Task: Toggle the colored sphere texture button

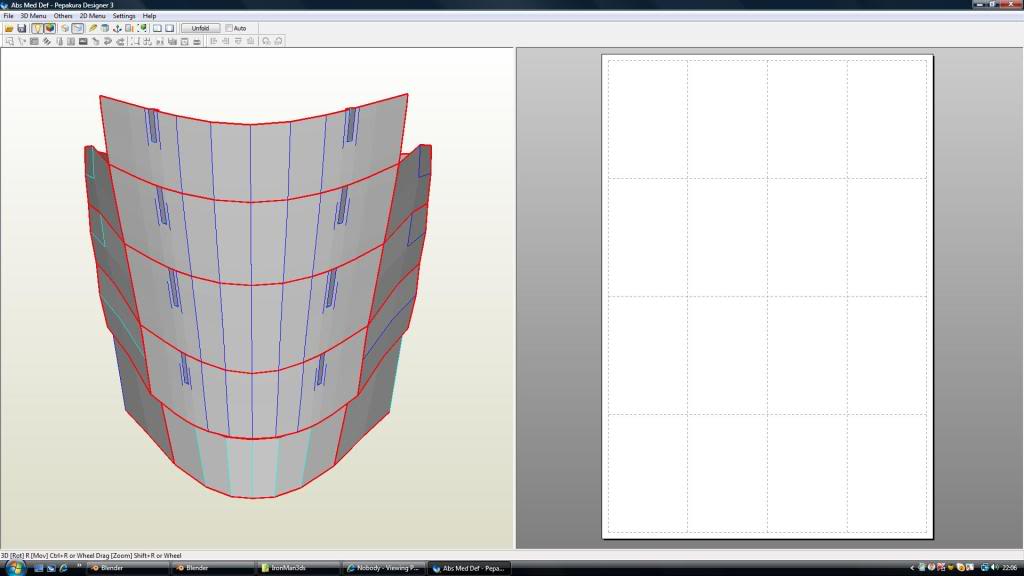Action: [50, 28]
